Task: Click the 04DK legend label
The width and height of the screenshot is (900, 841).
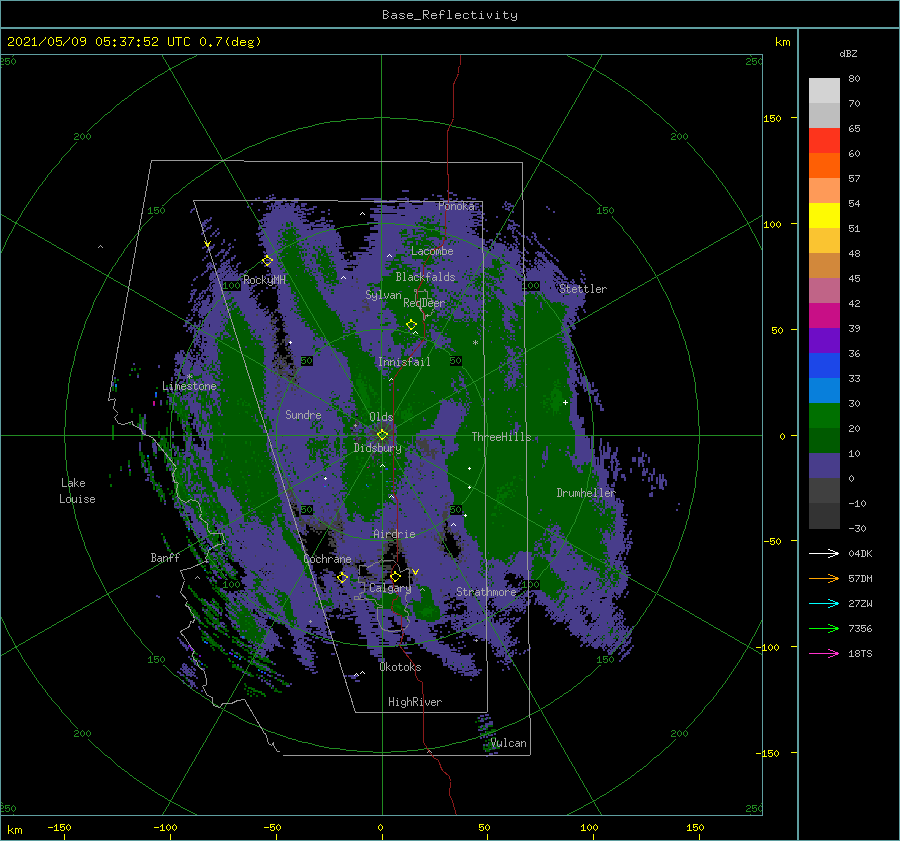Action: pos(860,554)
